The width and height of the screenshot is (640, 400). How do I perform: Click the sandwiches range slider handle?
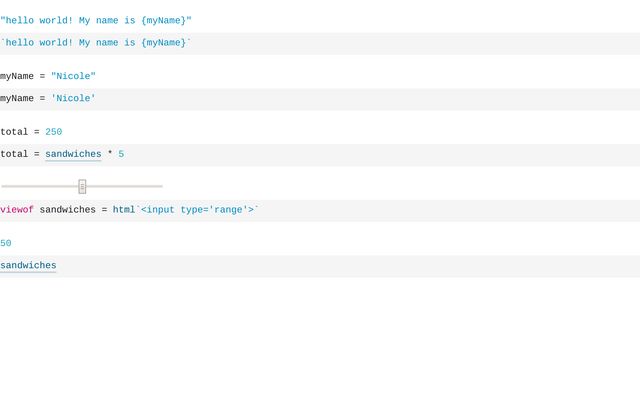tap(82, 186)
